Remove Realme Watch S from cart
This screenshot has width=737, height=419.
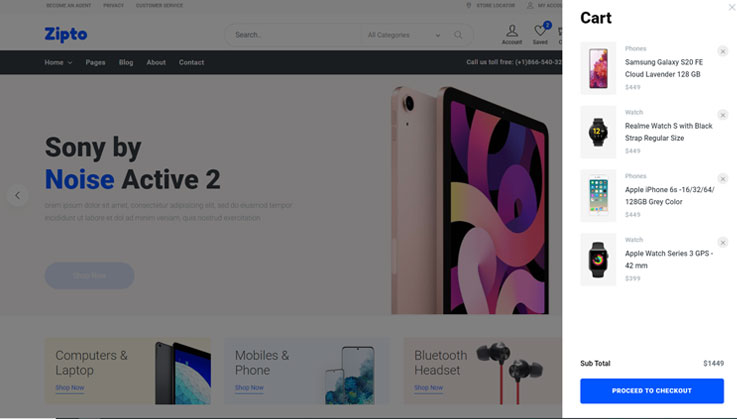723,115
